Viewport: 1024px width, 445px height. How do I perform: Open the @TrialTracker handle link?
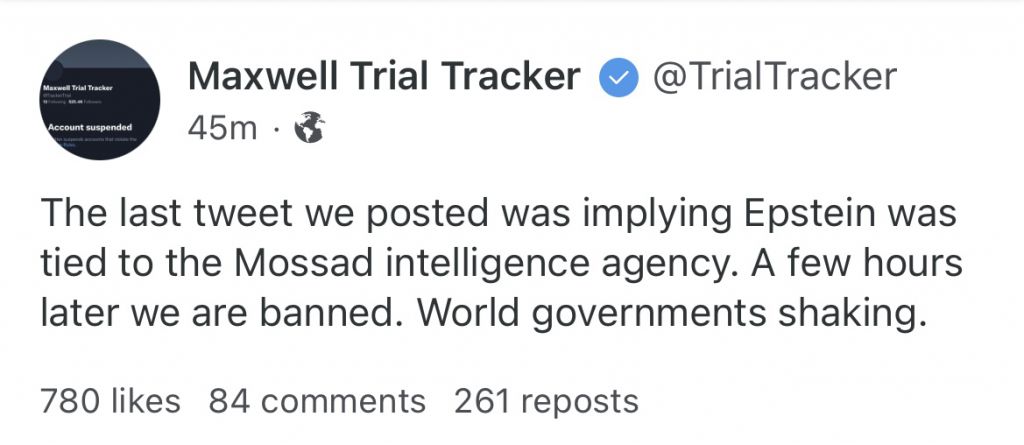(775, 78)
